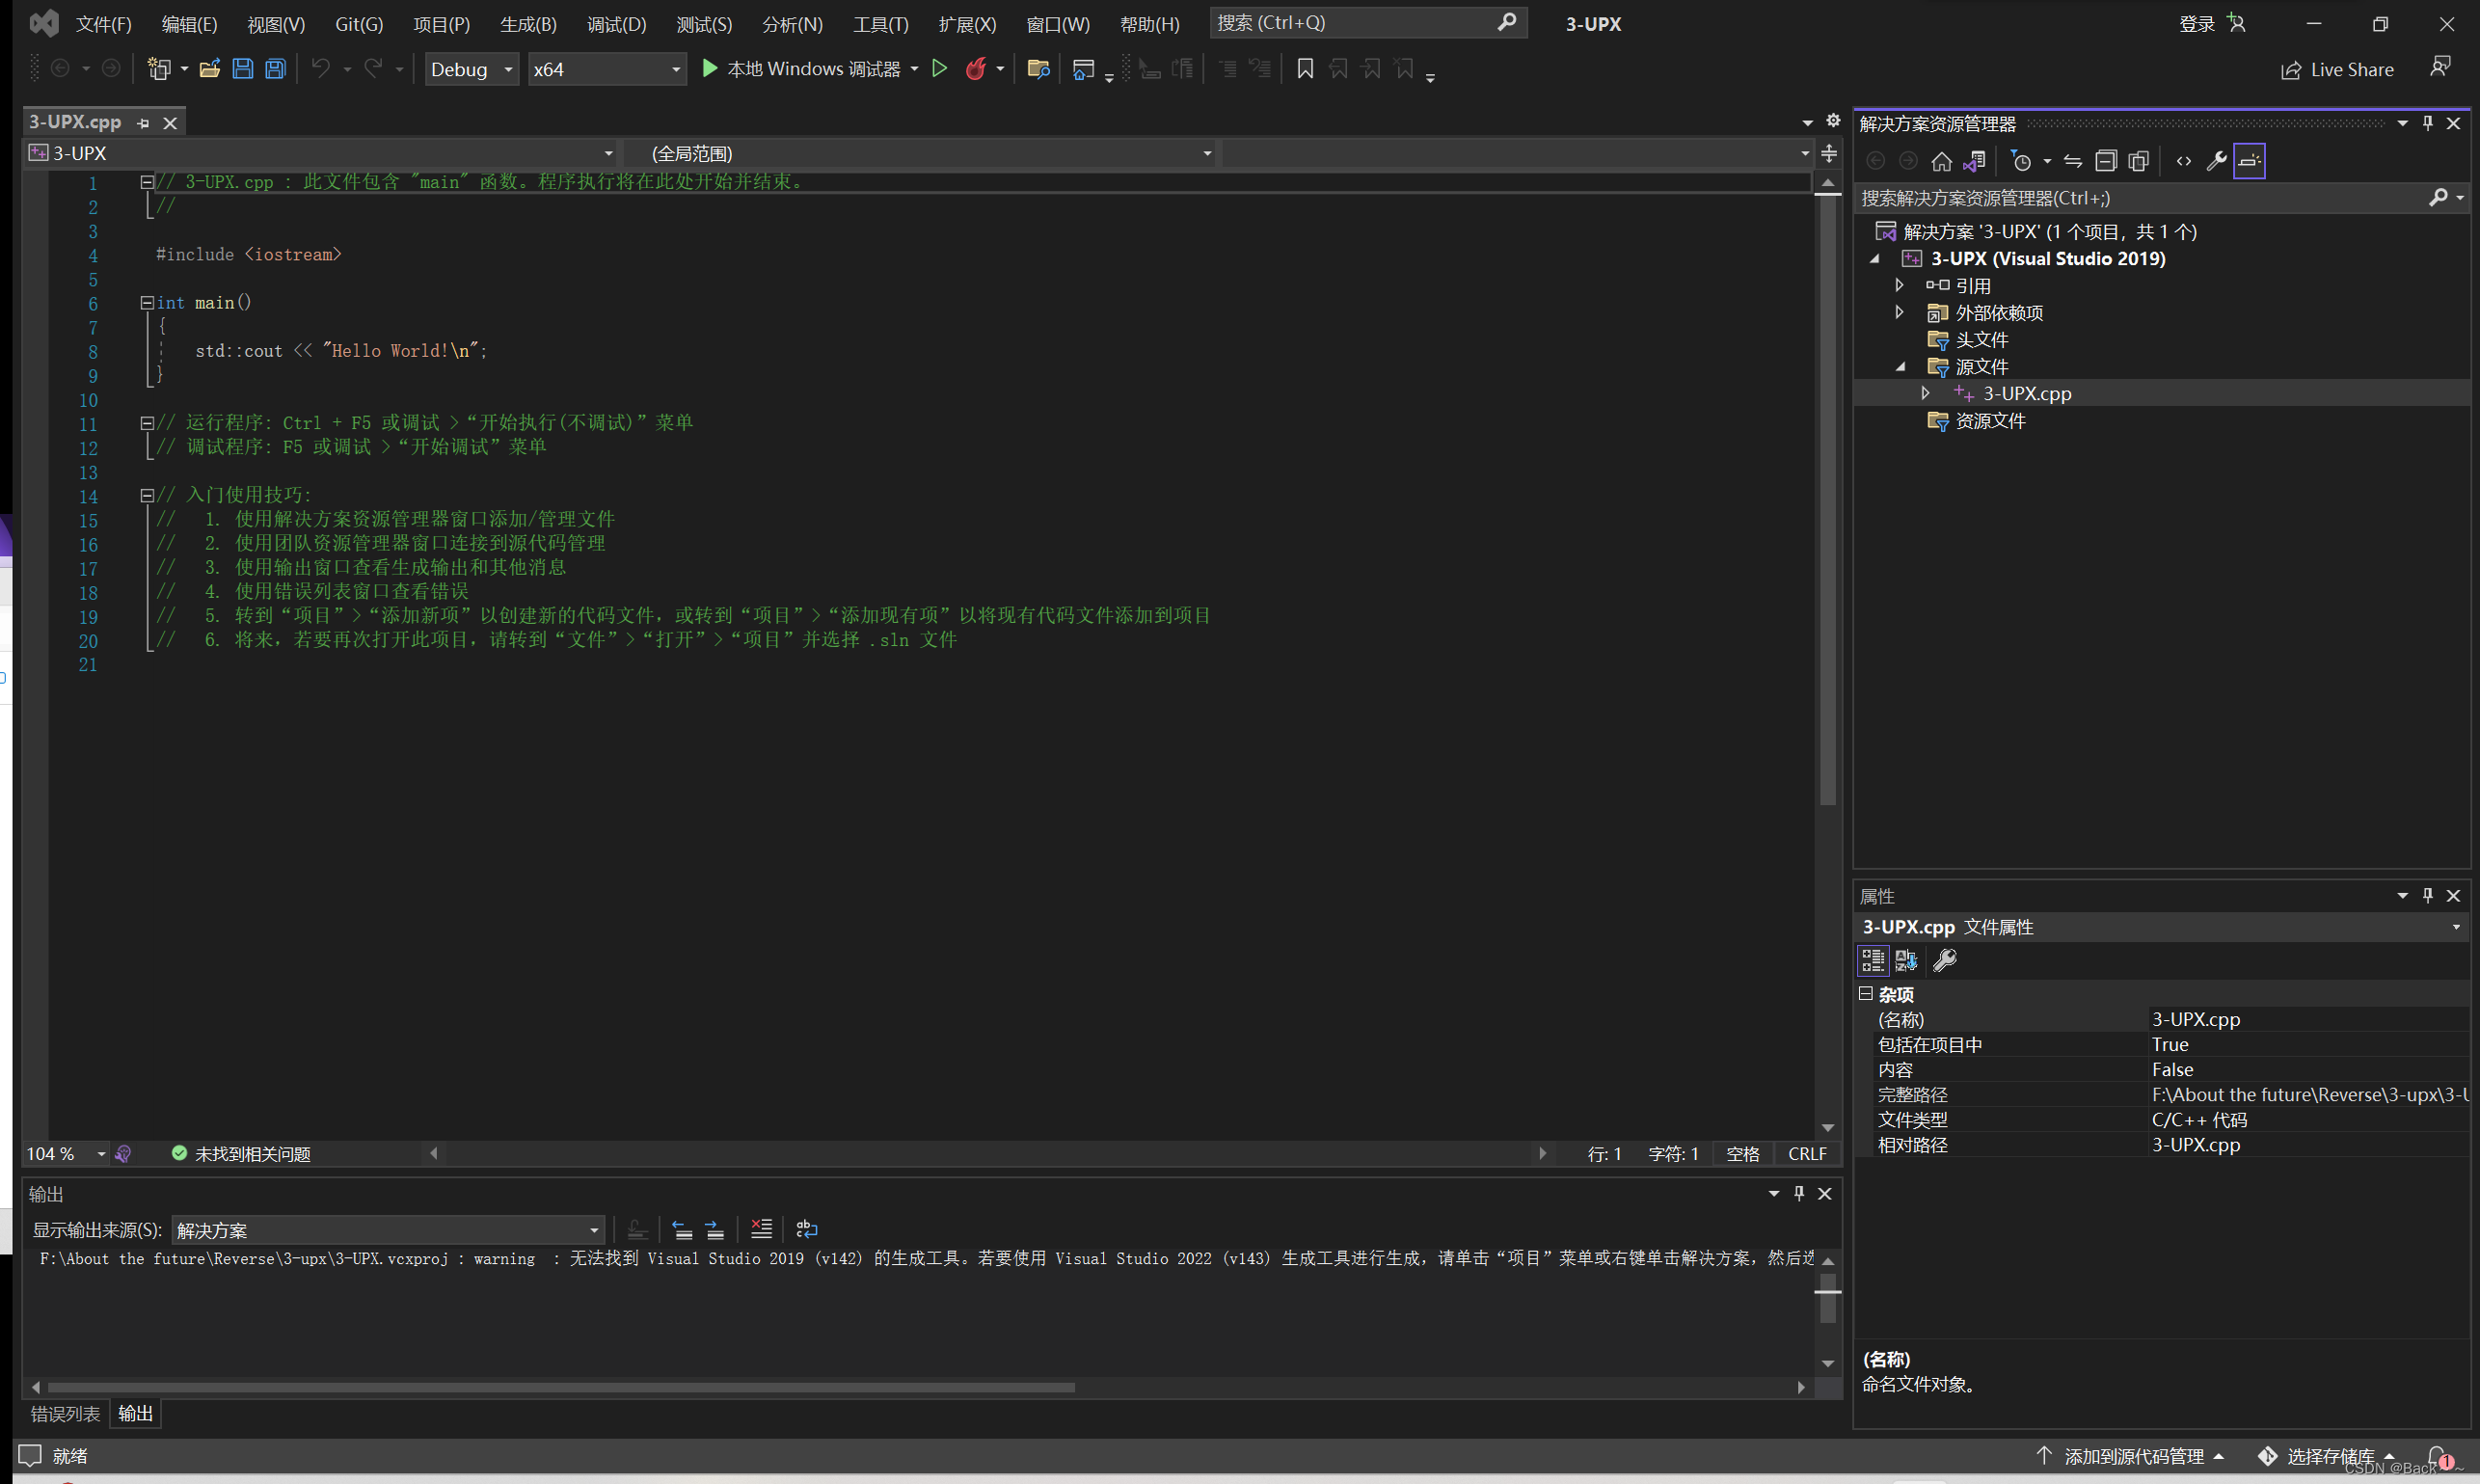Click Collapse All in Solution Explorer
Screen dimensions: 2480x1484
pos(2106,161)
